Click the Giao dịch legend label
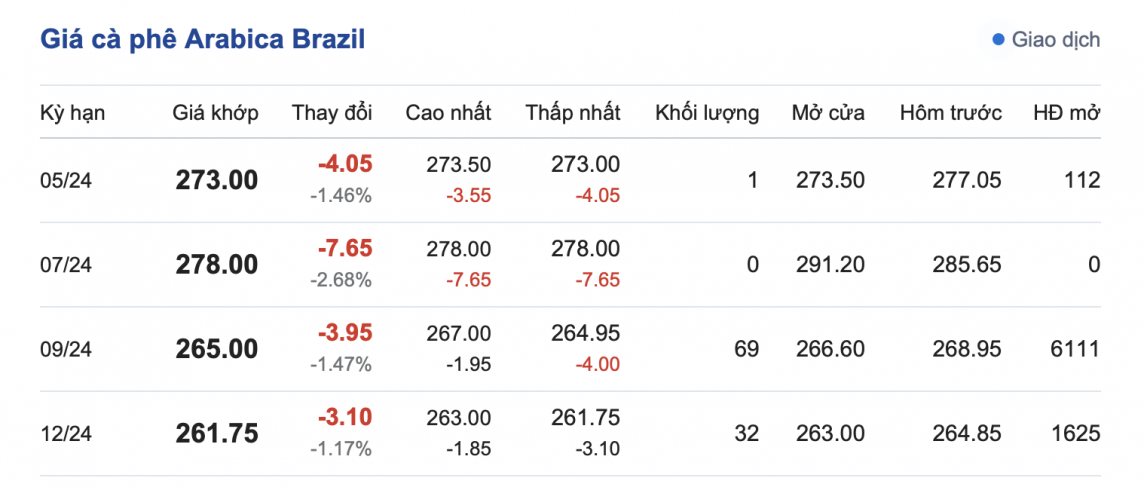1144x487 pixels. [x=1056, y=40]
